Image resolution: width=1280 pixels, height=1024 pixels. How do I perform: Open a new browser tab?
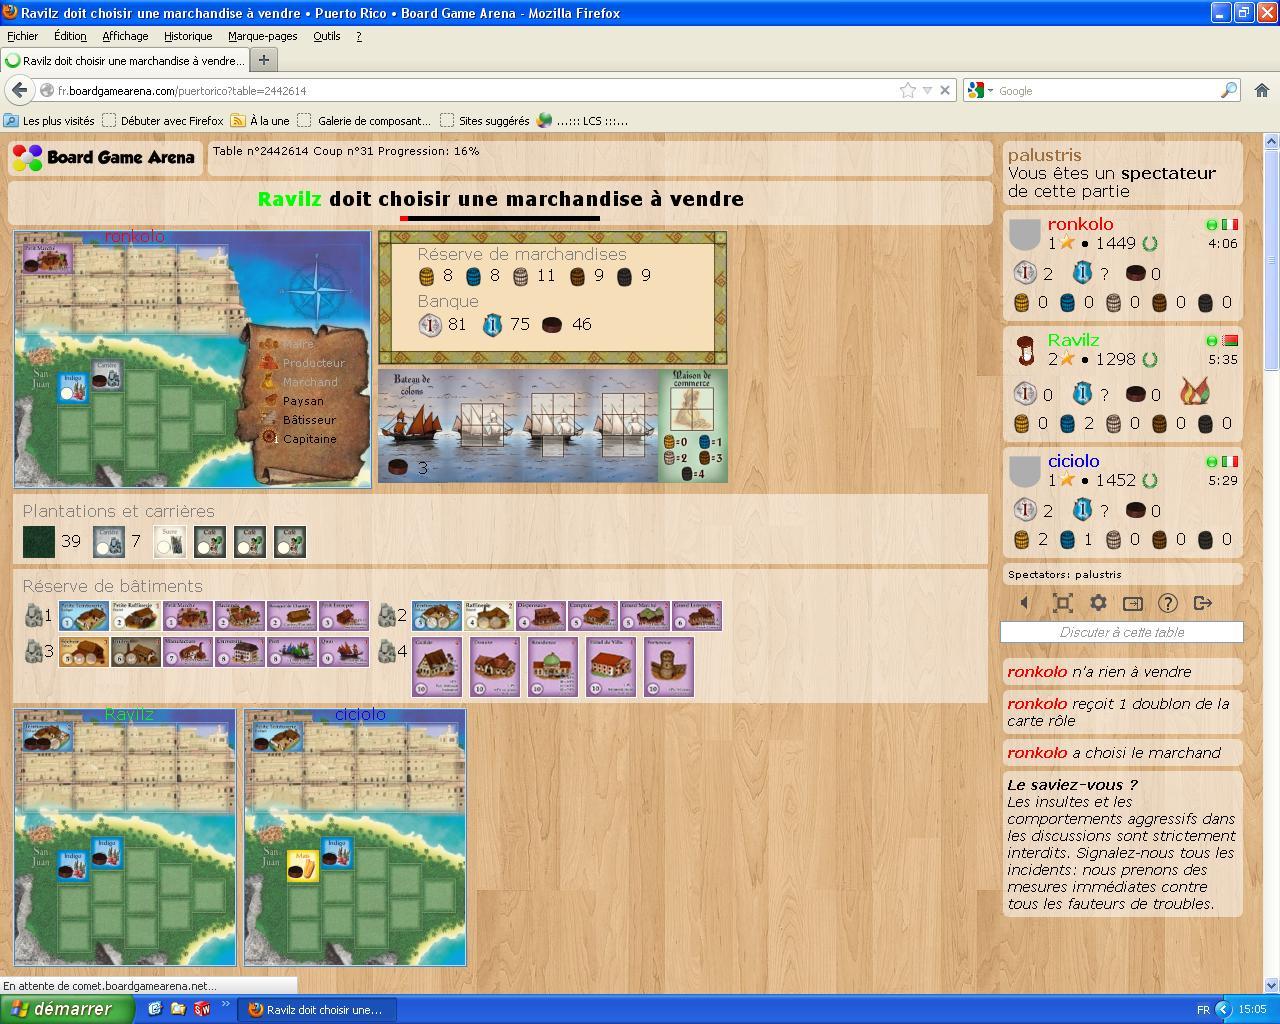263,60
